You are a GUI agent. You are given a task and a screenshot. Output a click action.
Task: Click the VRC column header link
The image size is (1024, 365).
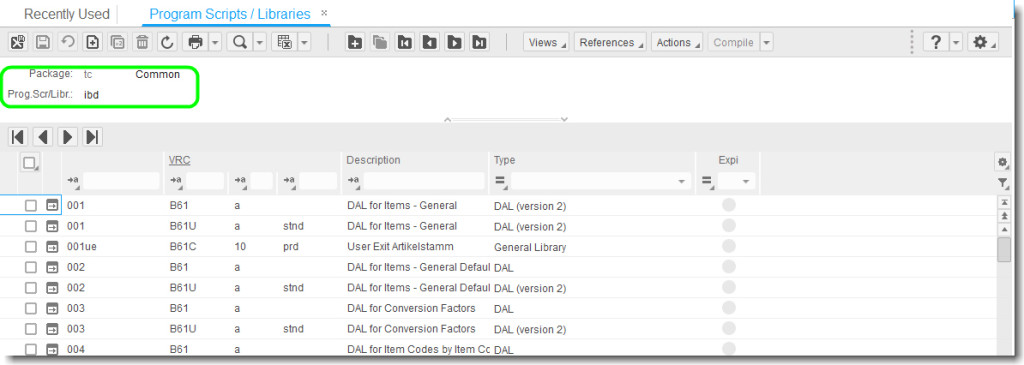180,160
